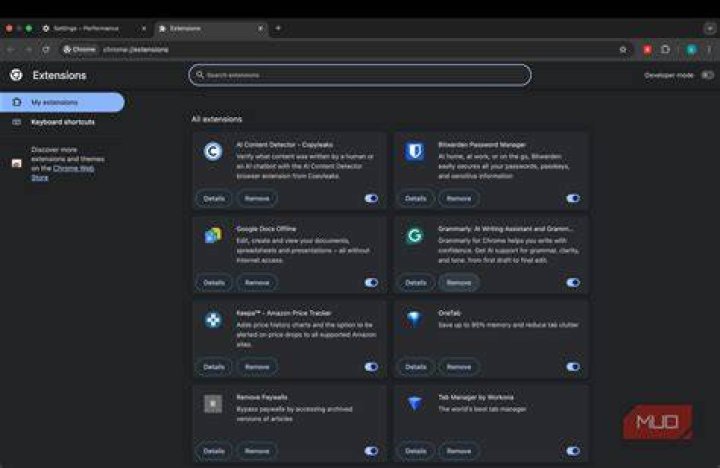Click the magnifier icon in search box
The height and width of the screenshot is (468, 720).
200,74
